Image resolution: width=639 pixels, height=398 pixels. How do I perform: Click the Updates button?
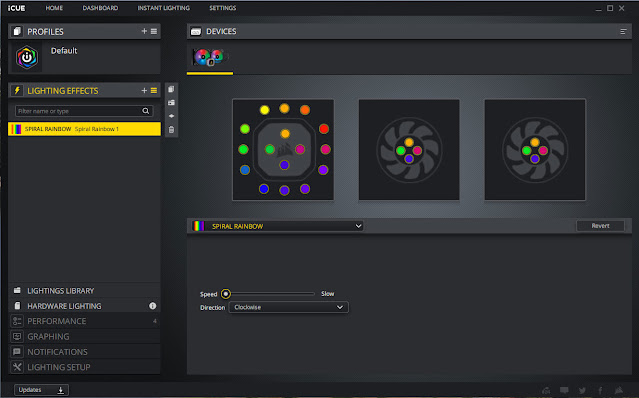point(41,390)
